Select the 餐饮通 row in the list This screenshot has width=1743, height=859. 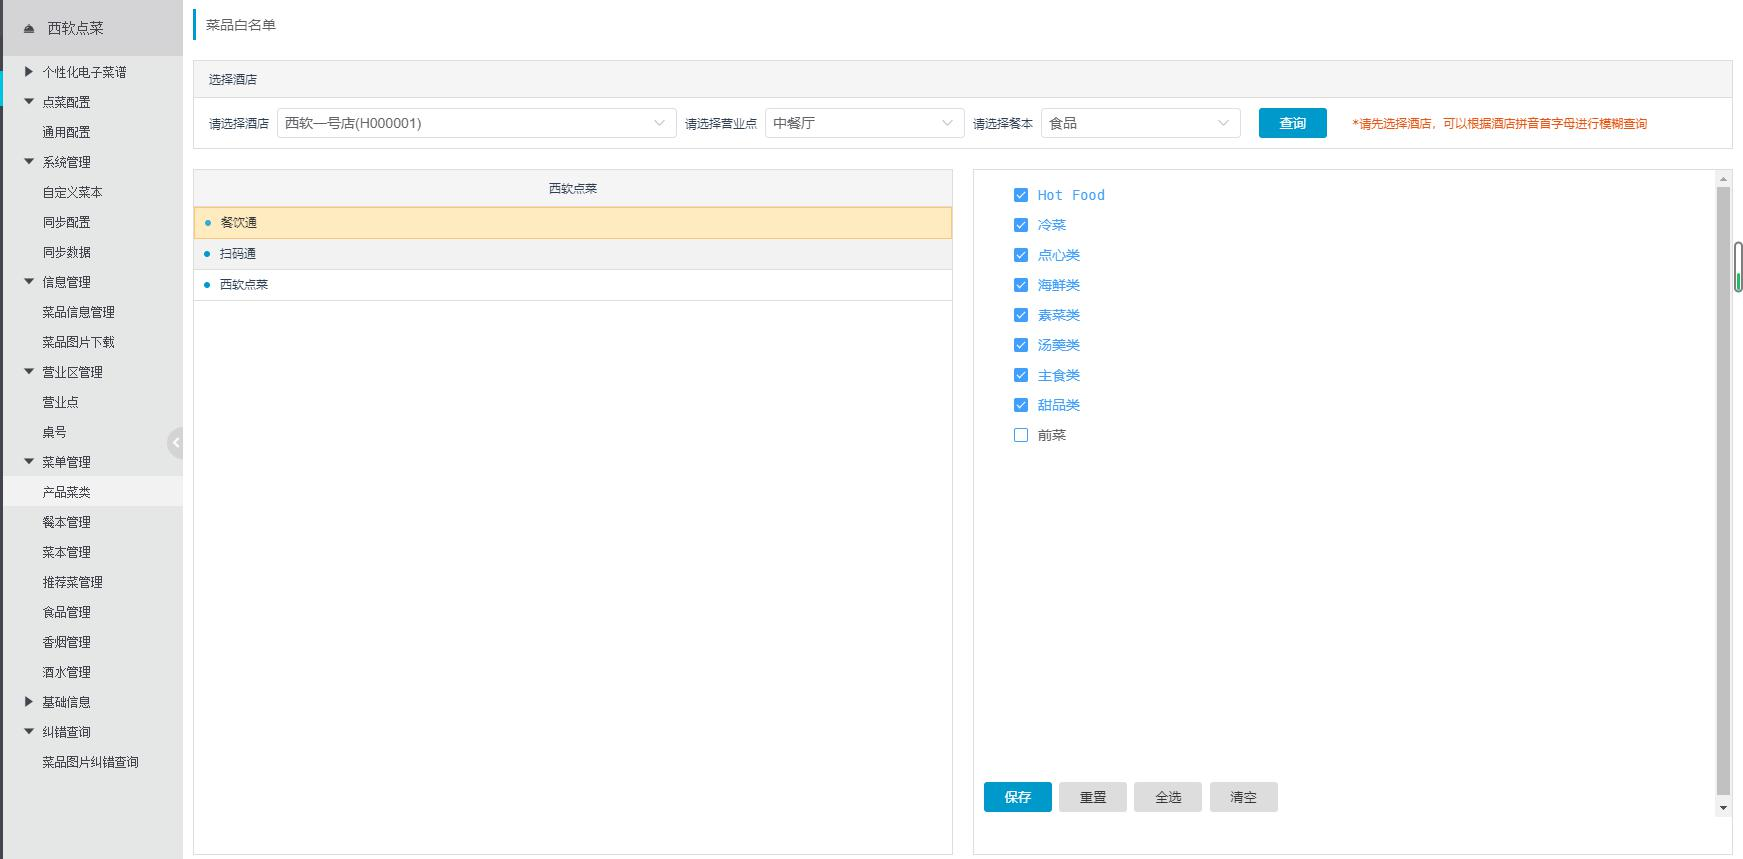tap(573, 223)
